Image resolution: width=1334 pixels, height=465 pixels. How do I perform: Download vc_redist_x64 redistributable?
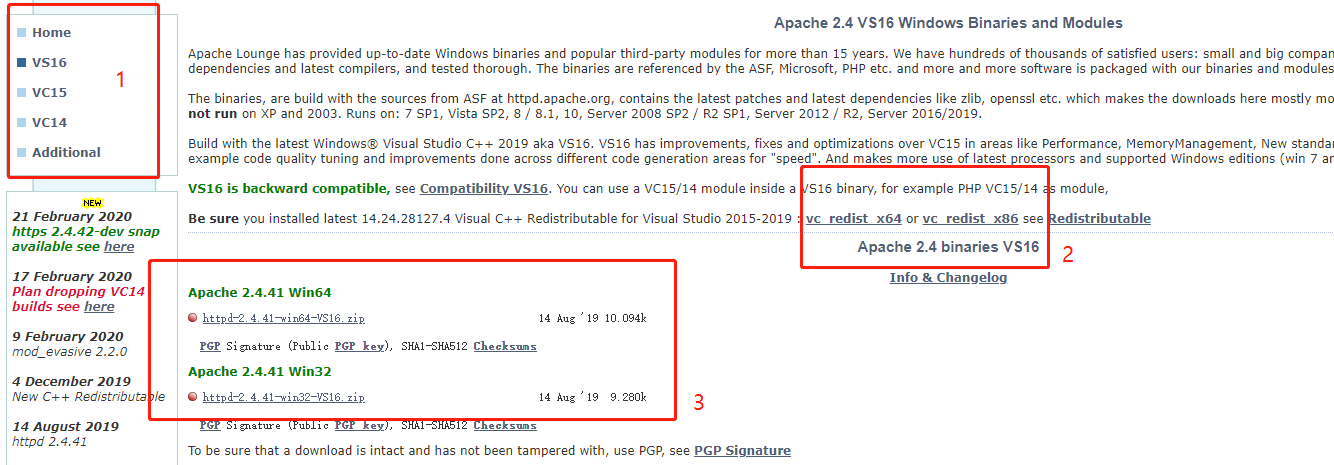854,219
